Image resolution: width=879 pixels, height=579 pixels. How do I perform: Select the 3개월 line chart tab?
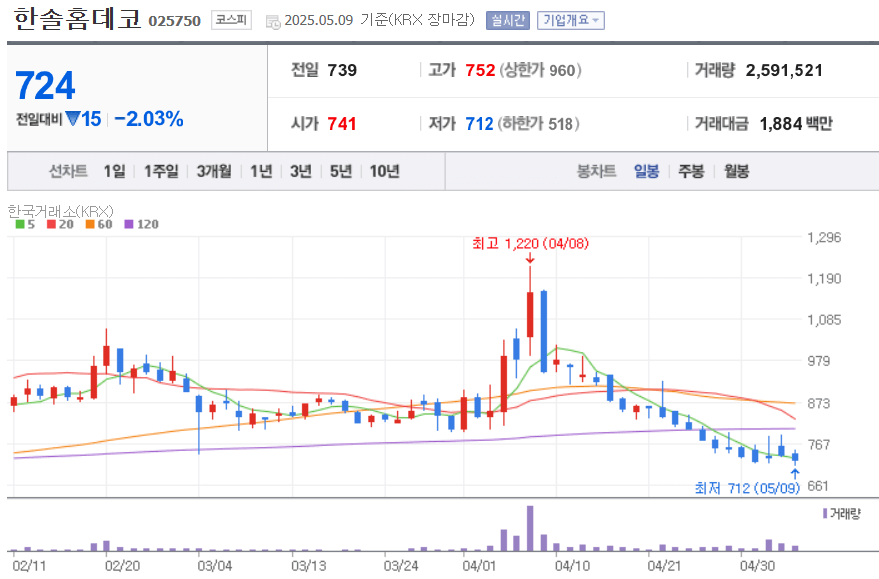[214, 171]
